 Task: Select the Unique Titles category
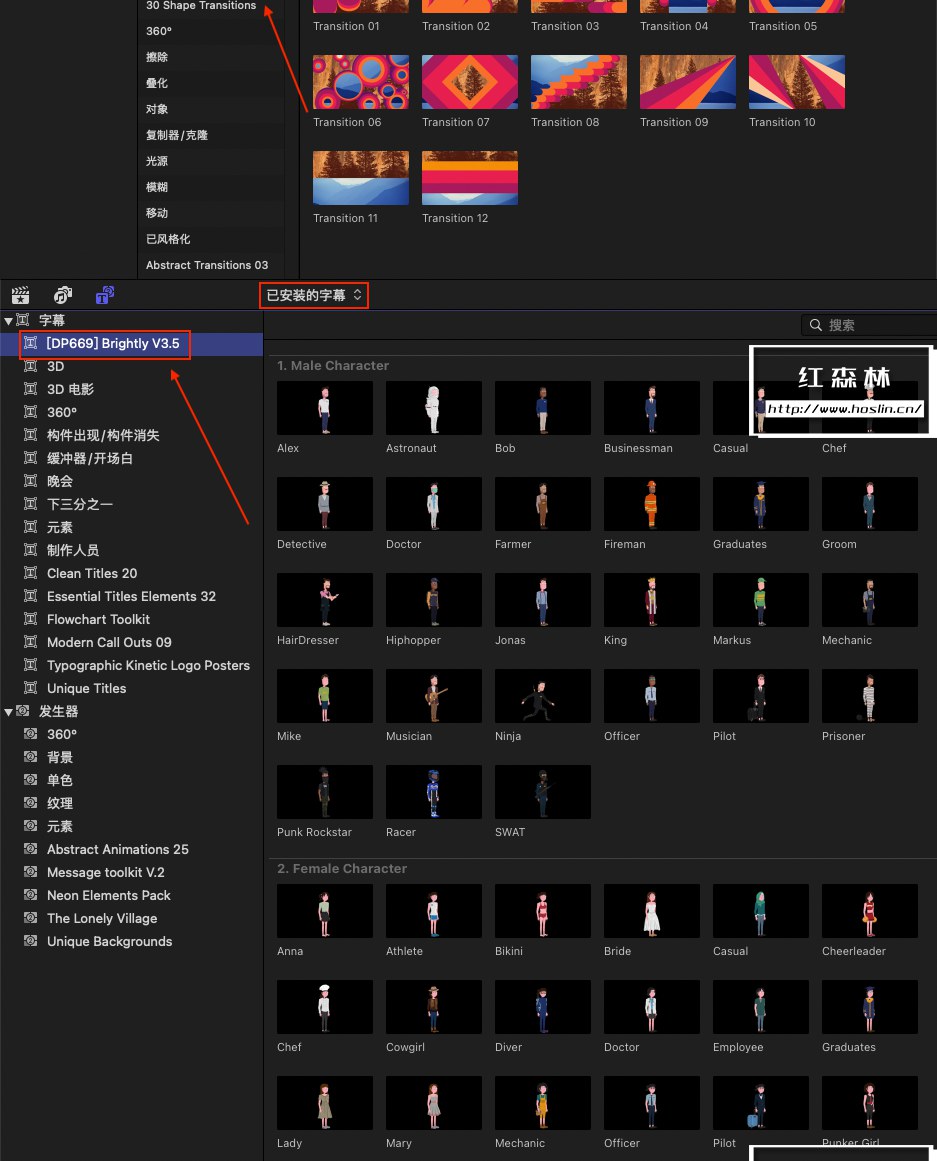click(x=131, y=688)
